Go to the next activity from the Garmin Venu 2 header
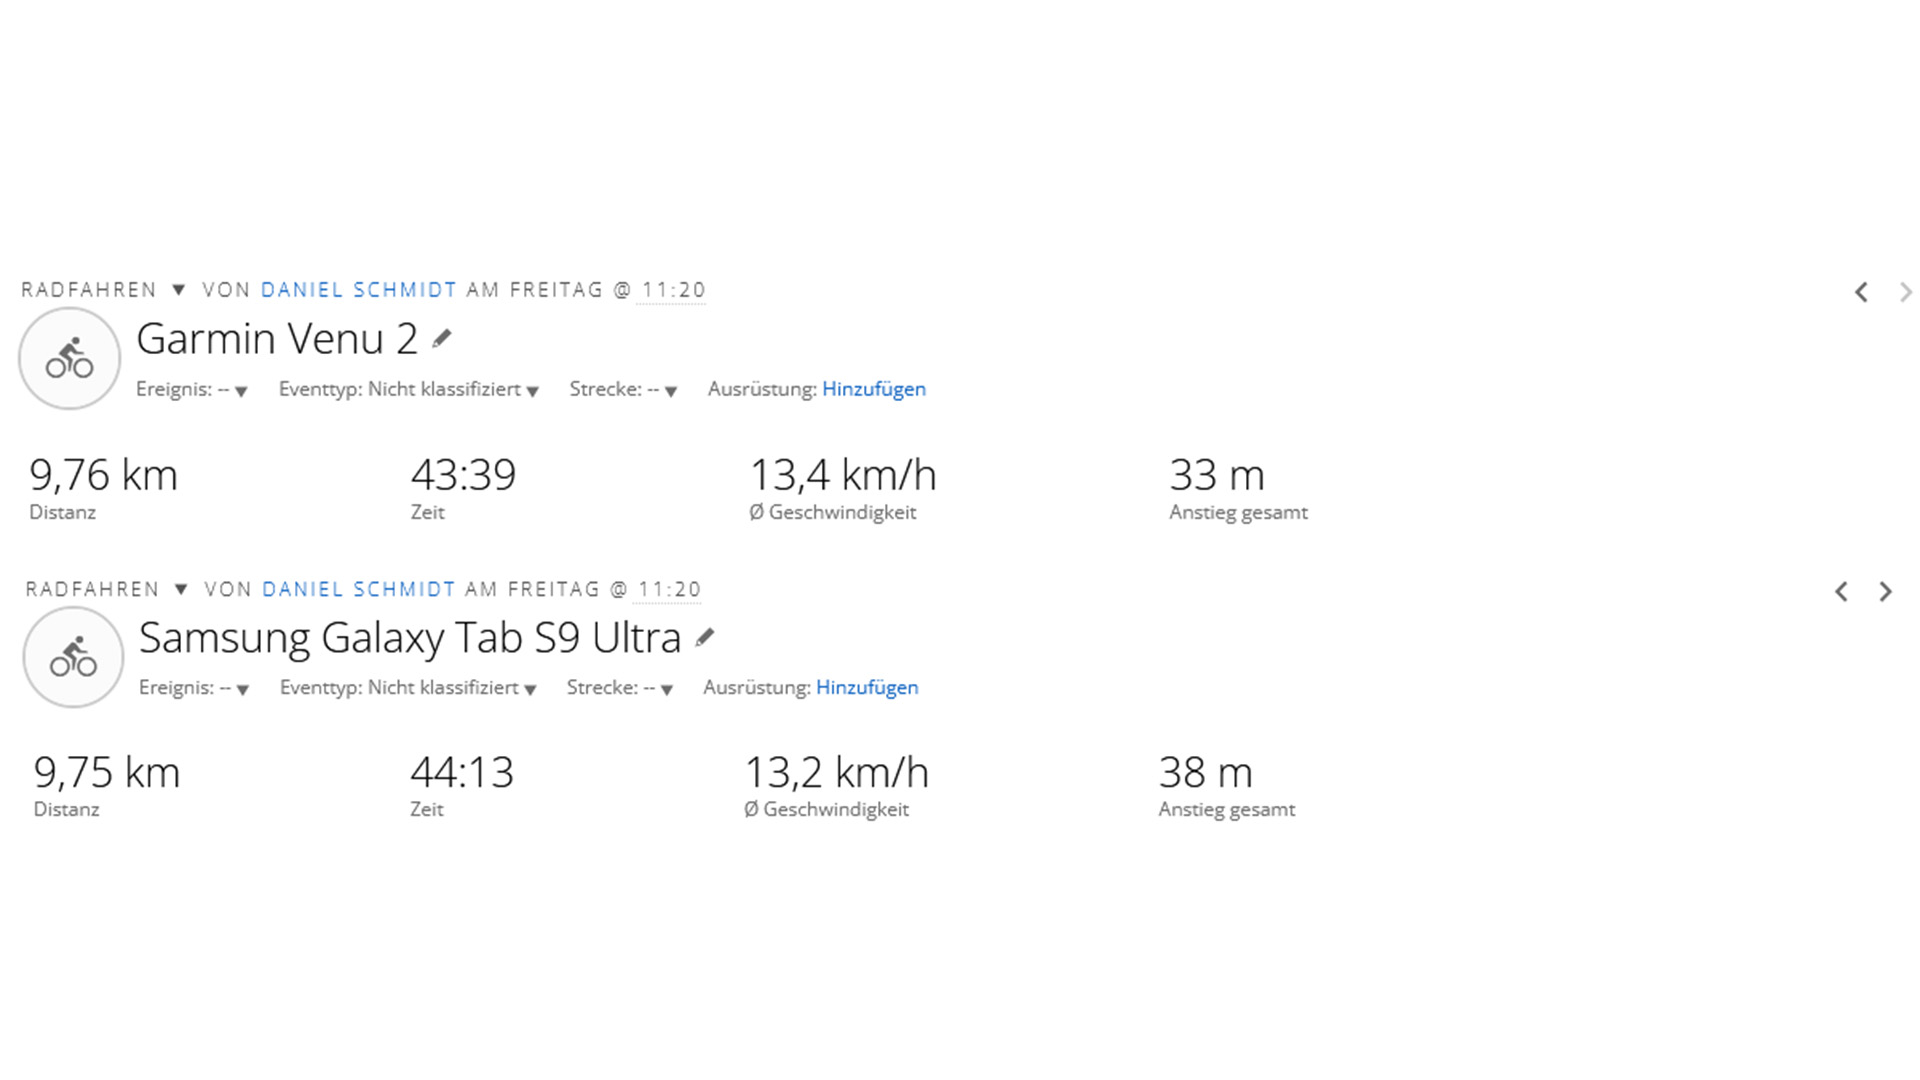 [x=1905, y=292]
